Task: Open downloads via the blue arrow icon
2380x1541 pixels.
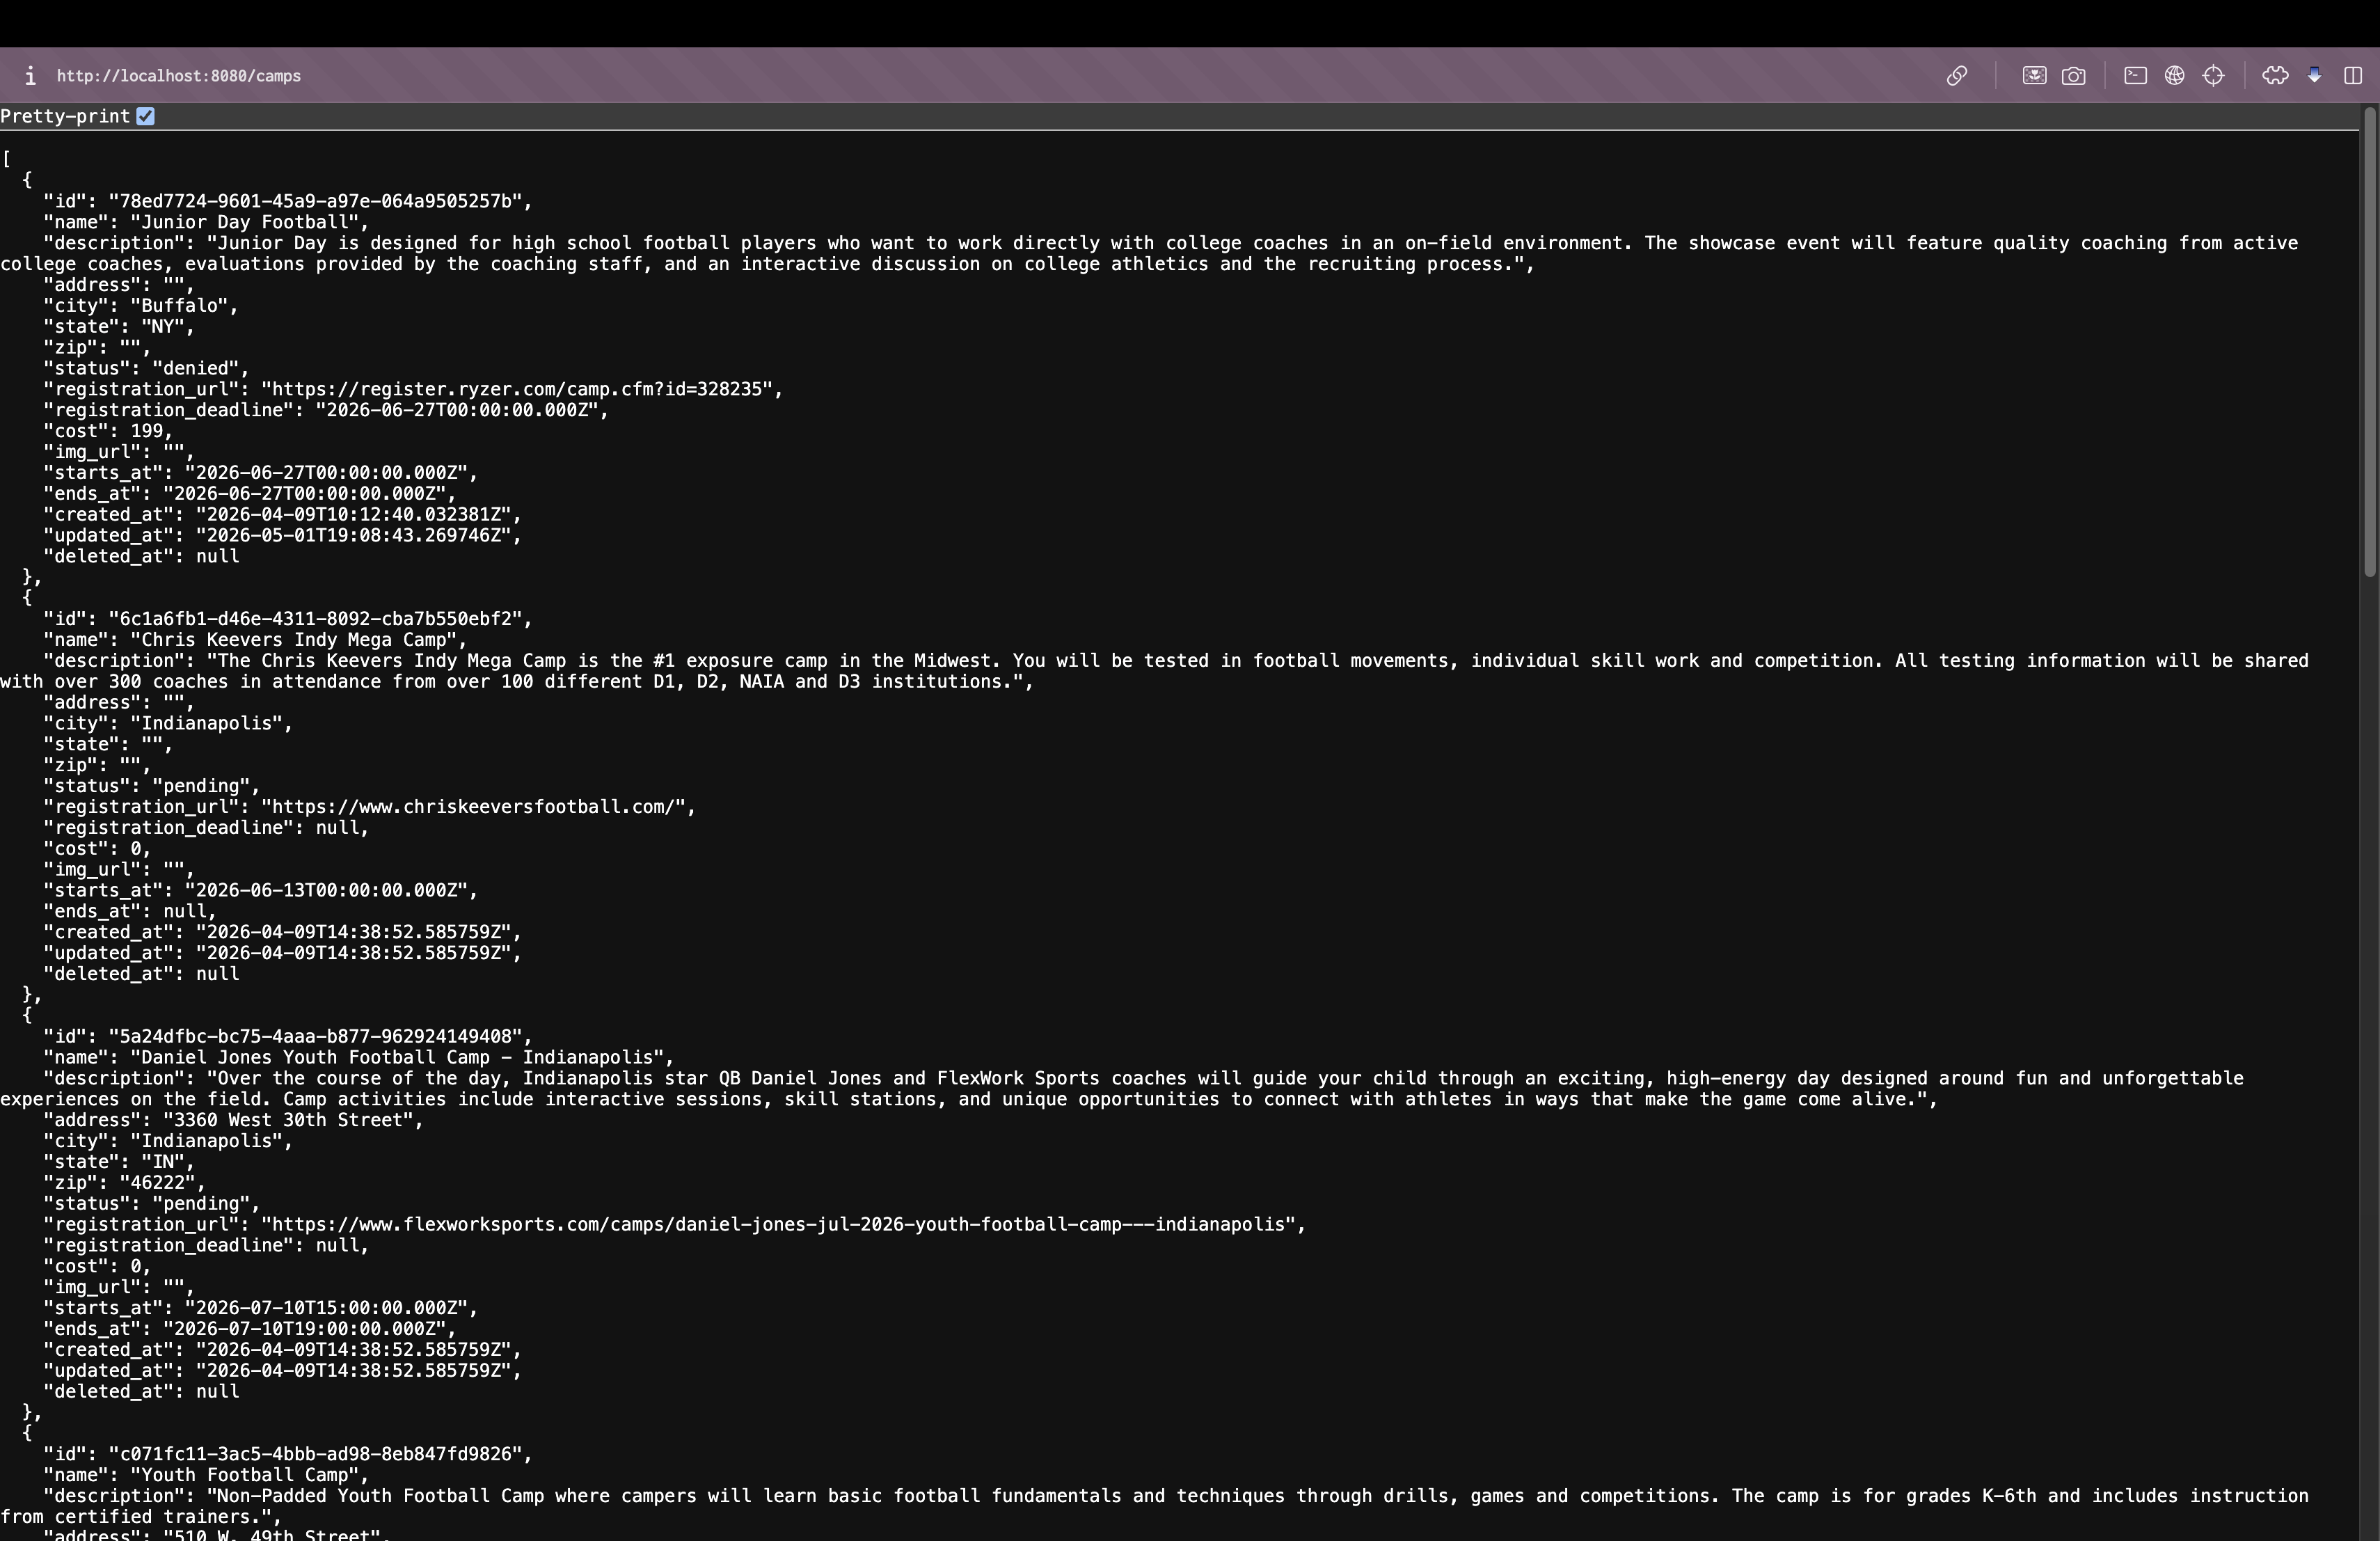Action: pos(2314,76)
